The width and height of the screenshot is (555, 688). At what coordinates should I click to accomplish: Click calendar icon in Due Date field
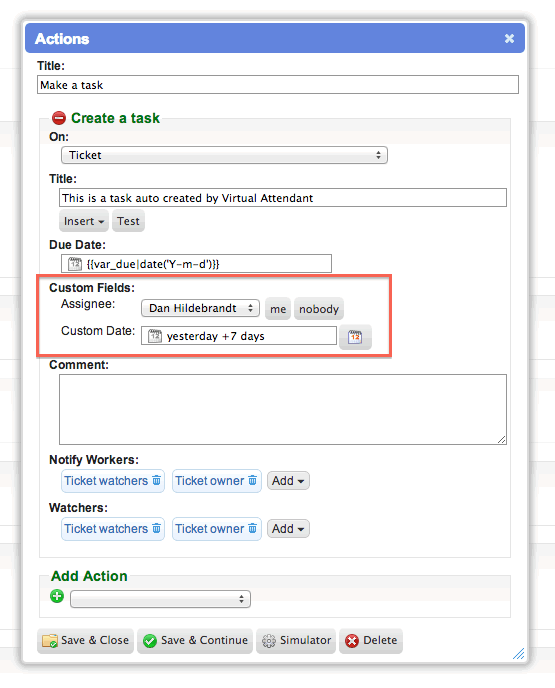coord(75,264)
